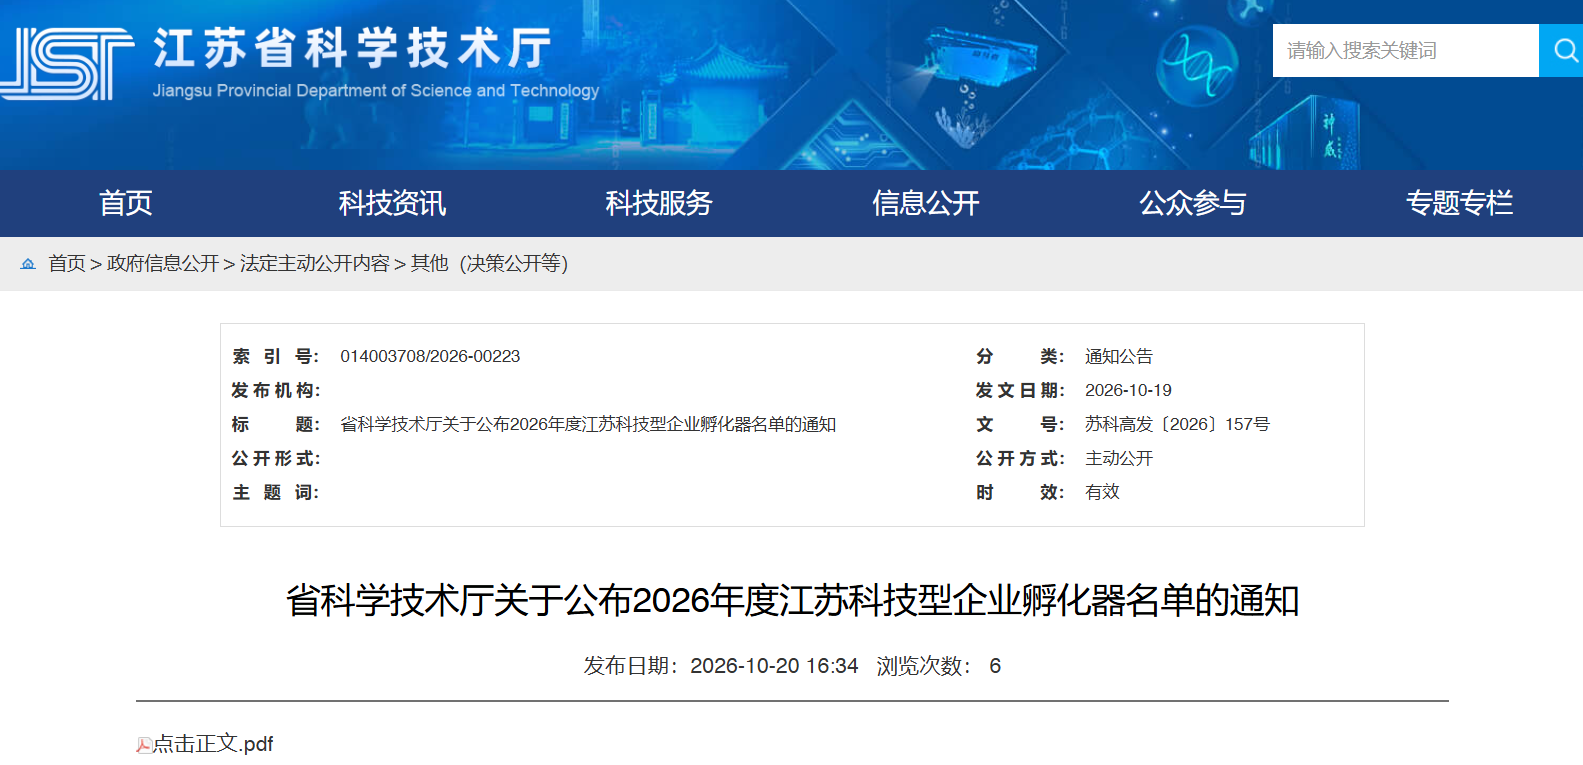Click the index number 014003708/2026-00223
Image resolution: width=1583 pixels, height=765 pixels.
click(430, 356)
